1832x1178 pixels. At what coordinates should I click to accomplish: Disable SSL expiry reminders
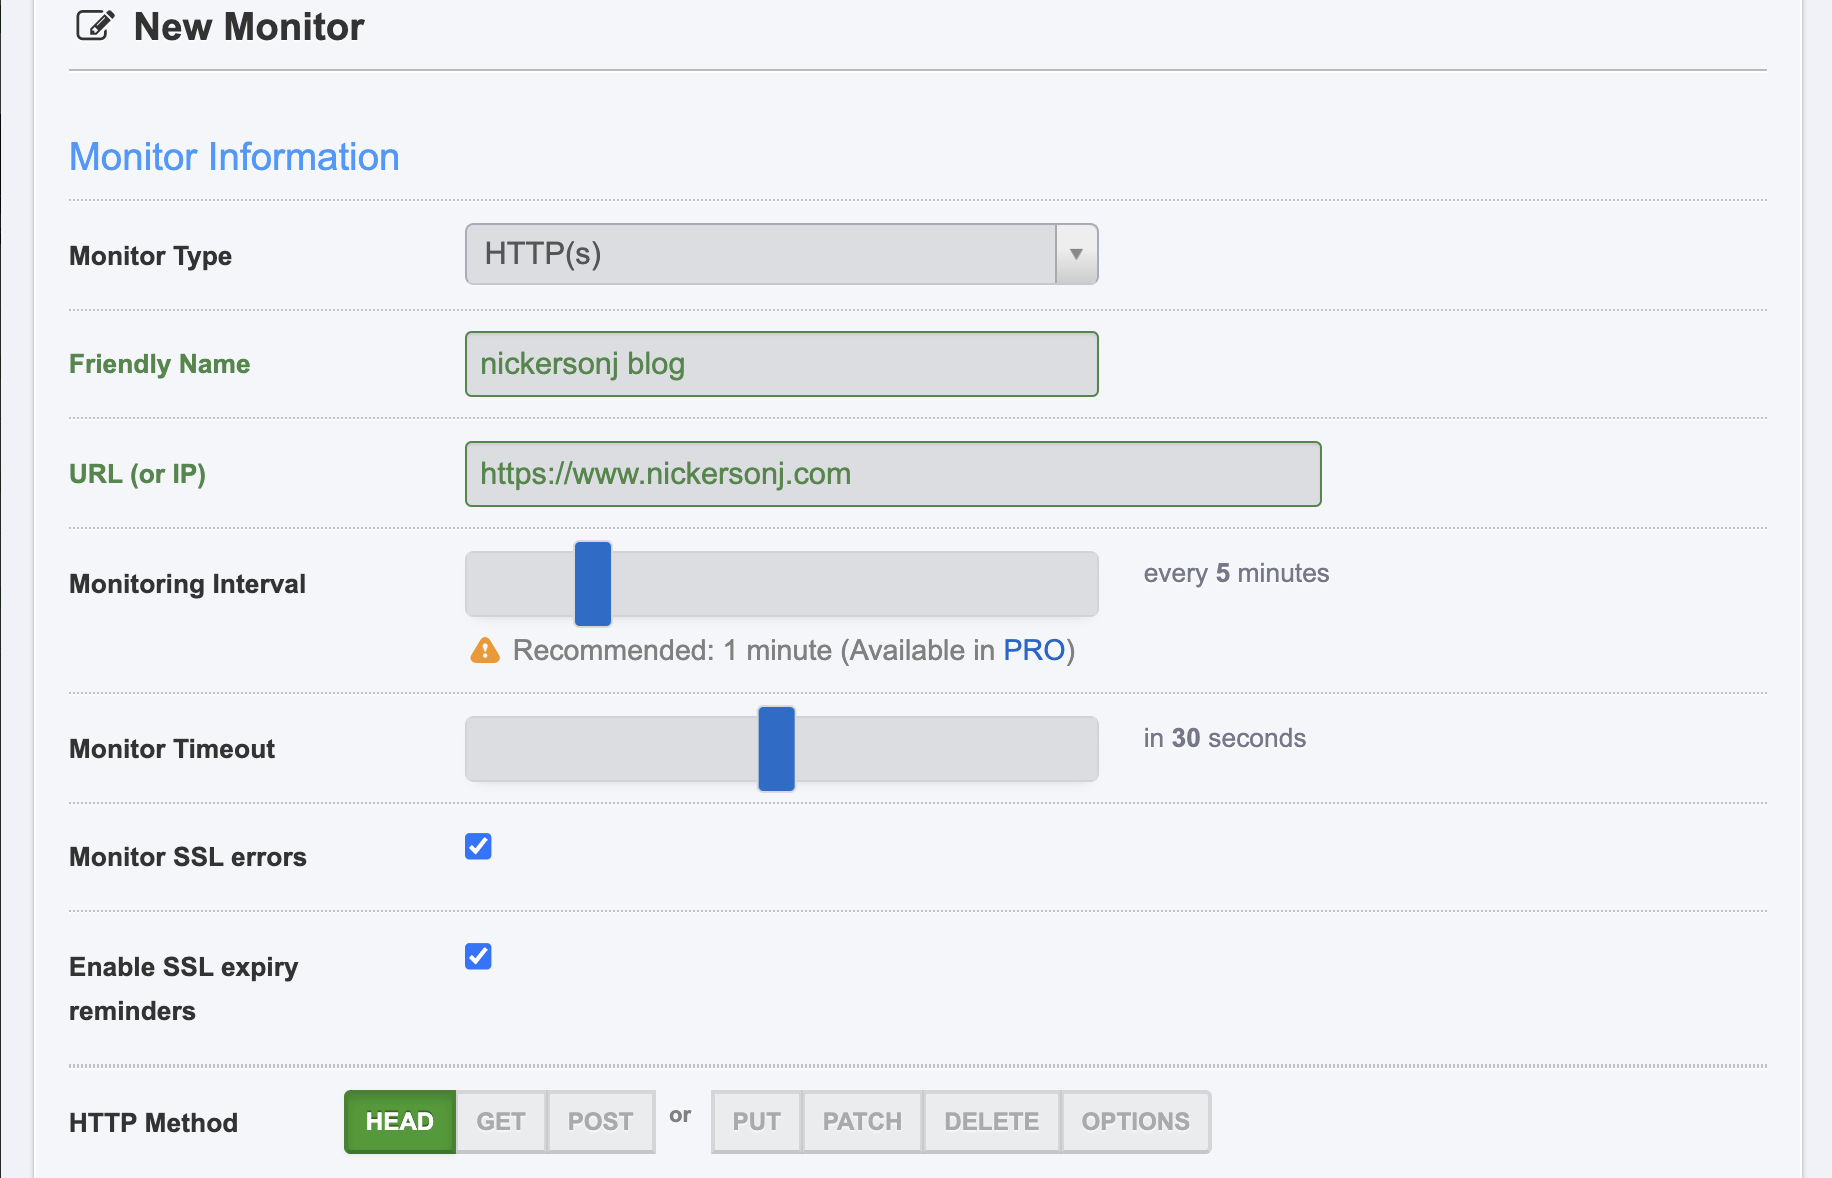(478, 956)
